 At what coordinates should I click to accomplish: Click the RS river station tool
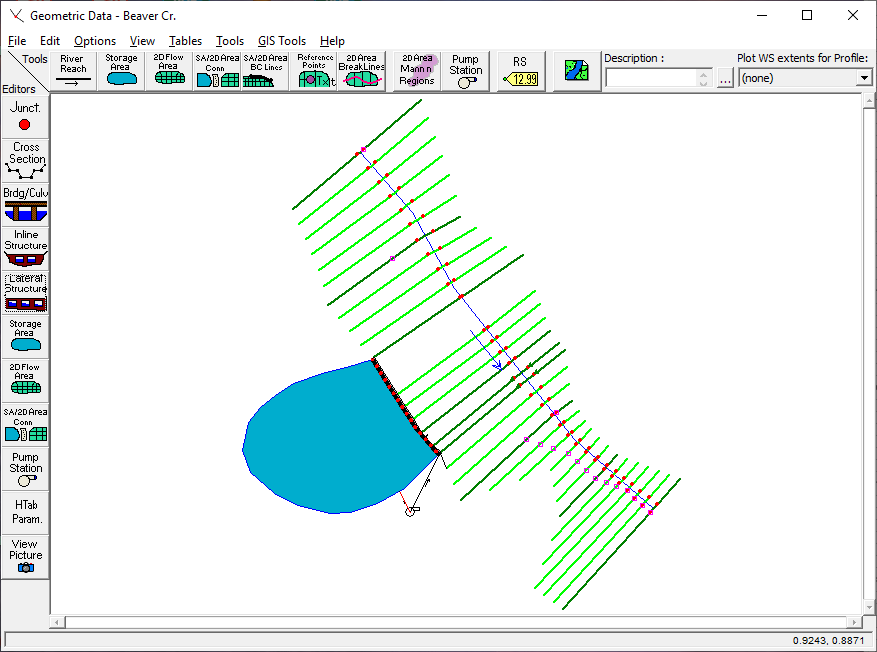pos(520,72)
